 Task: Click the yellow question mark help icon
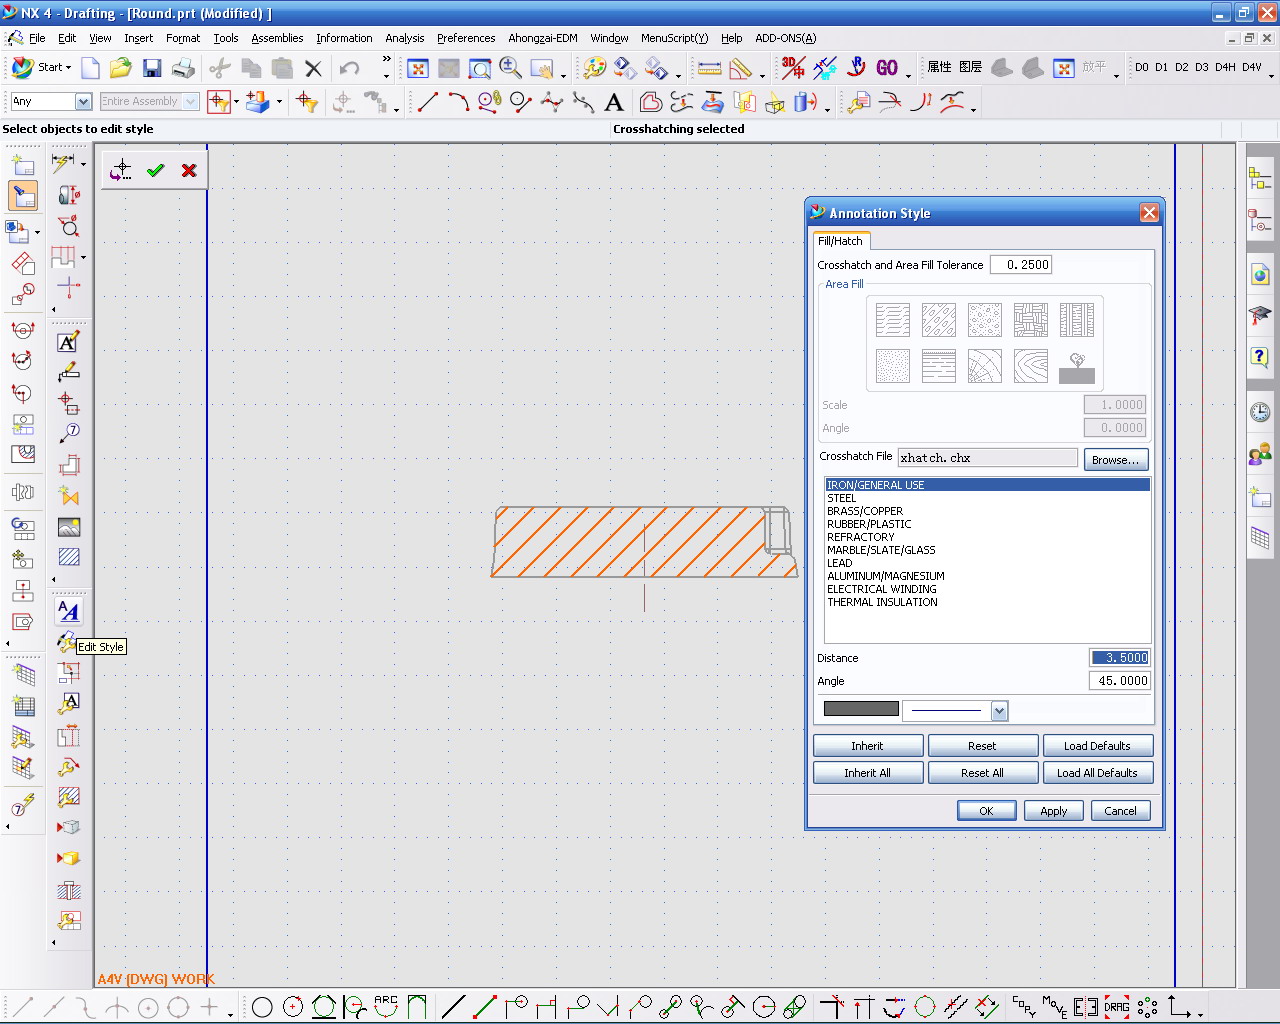(x=1260, y=357)
